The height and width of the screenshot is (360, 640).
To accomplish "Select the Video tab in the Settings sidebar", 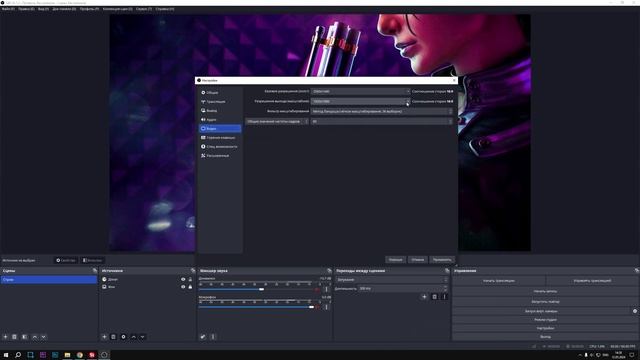I will click(x=220, y=129).
